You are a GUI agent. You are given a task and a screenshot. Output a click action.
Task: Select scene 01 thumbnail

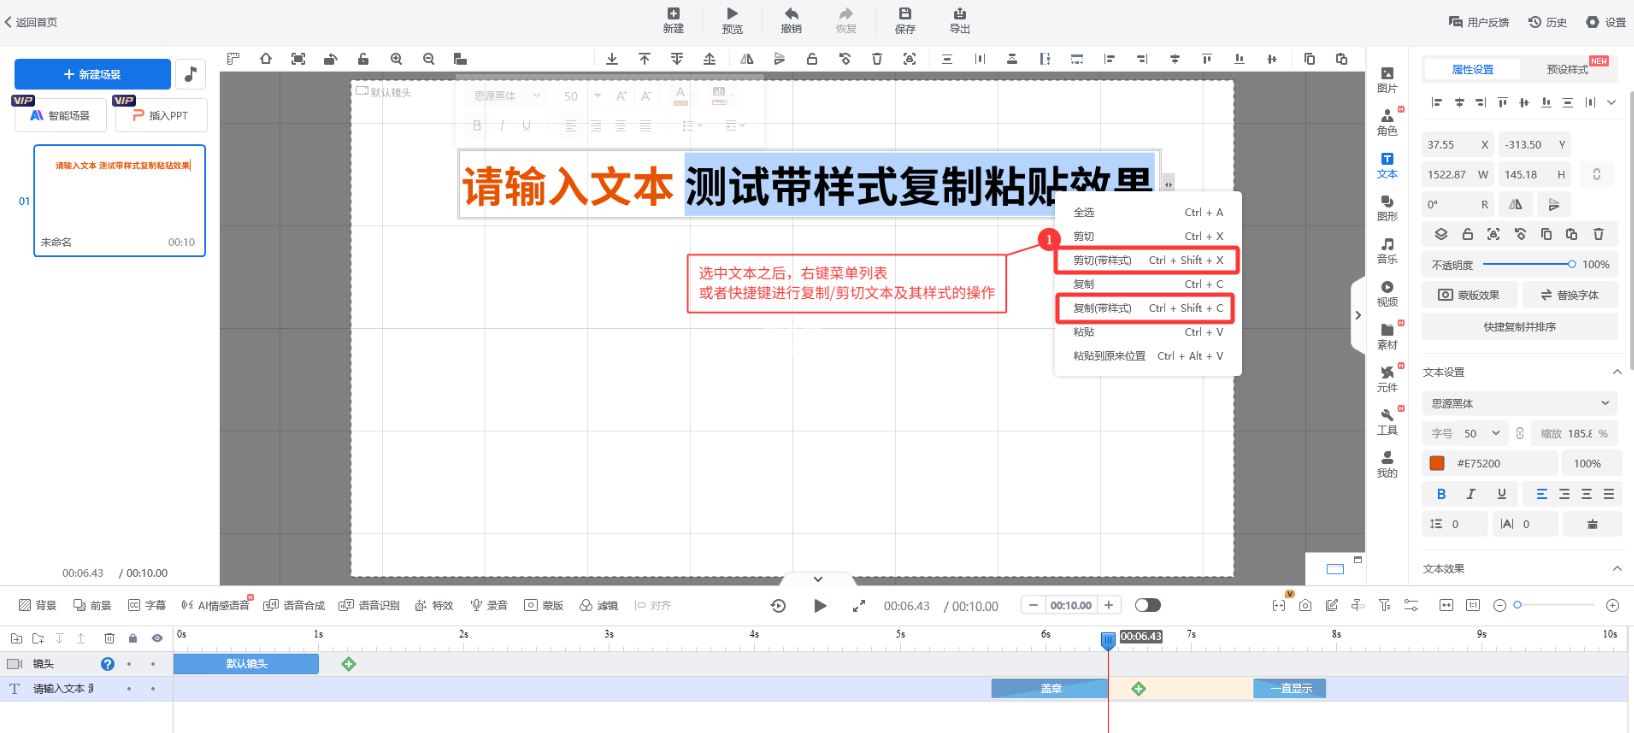click(x=119, y=200)
